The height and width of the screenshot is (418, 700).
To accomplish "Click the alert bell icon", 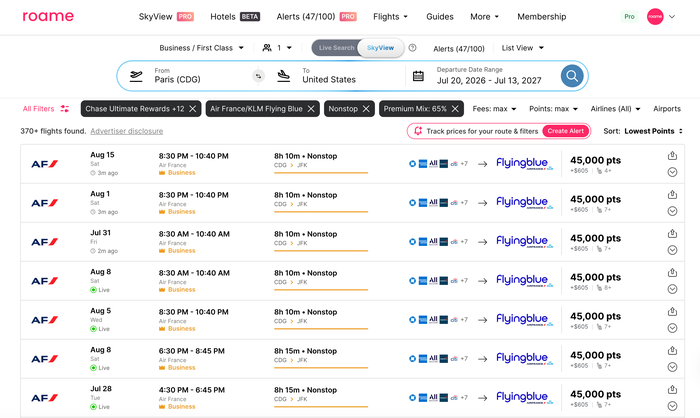I will point(418,131).
